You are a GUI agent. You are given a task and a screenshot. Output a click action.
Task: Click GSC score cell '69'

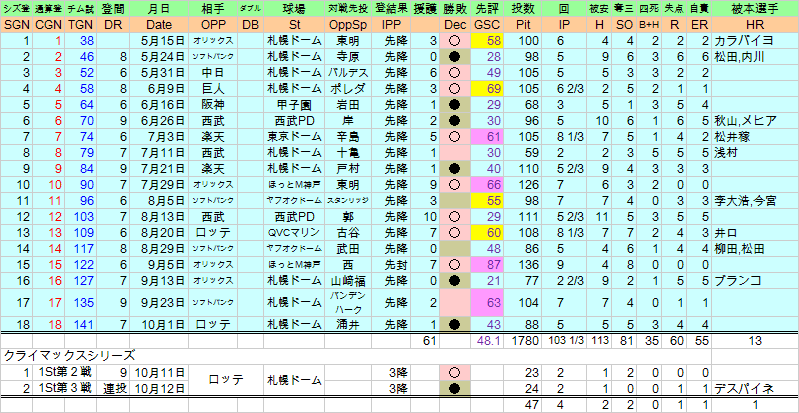[487, 89]
